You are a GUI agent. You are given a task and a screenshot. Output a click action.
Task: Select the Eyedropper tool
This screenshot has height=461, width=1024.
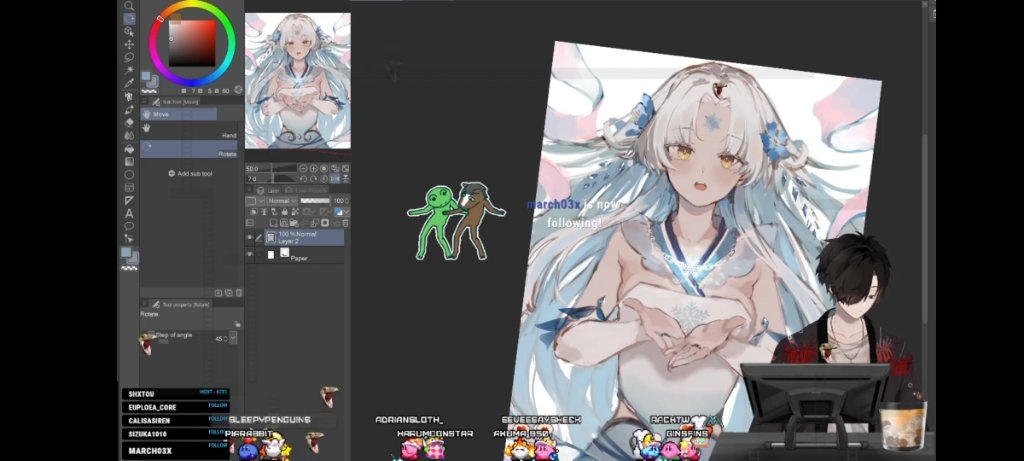(129, 83)
